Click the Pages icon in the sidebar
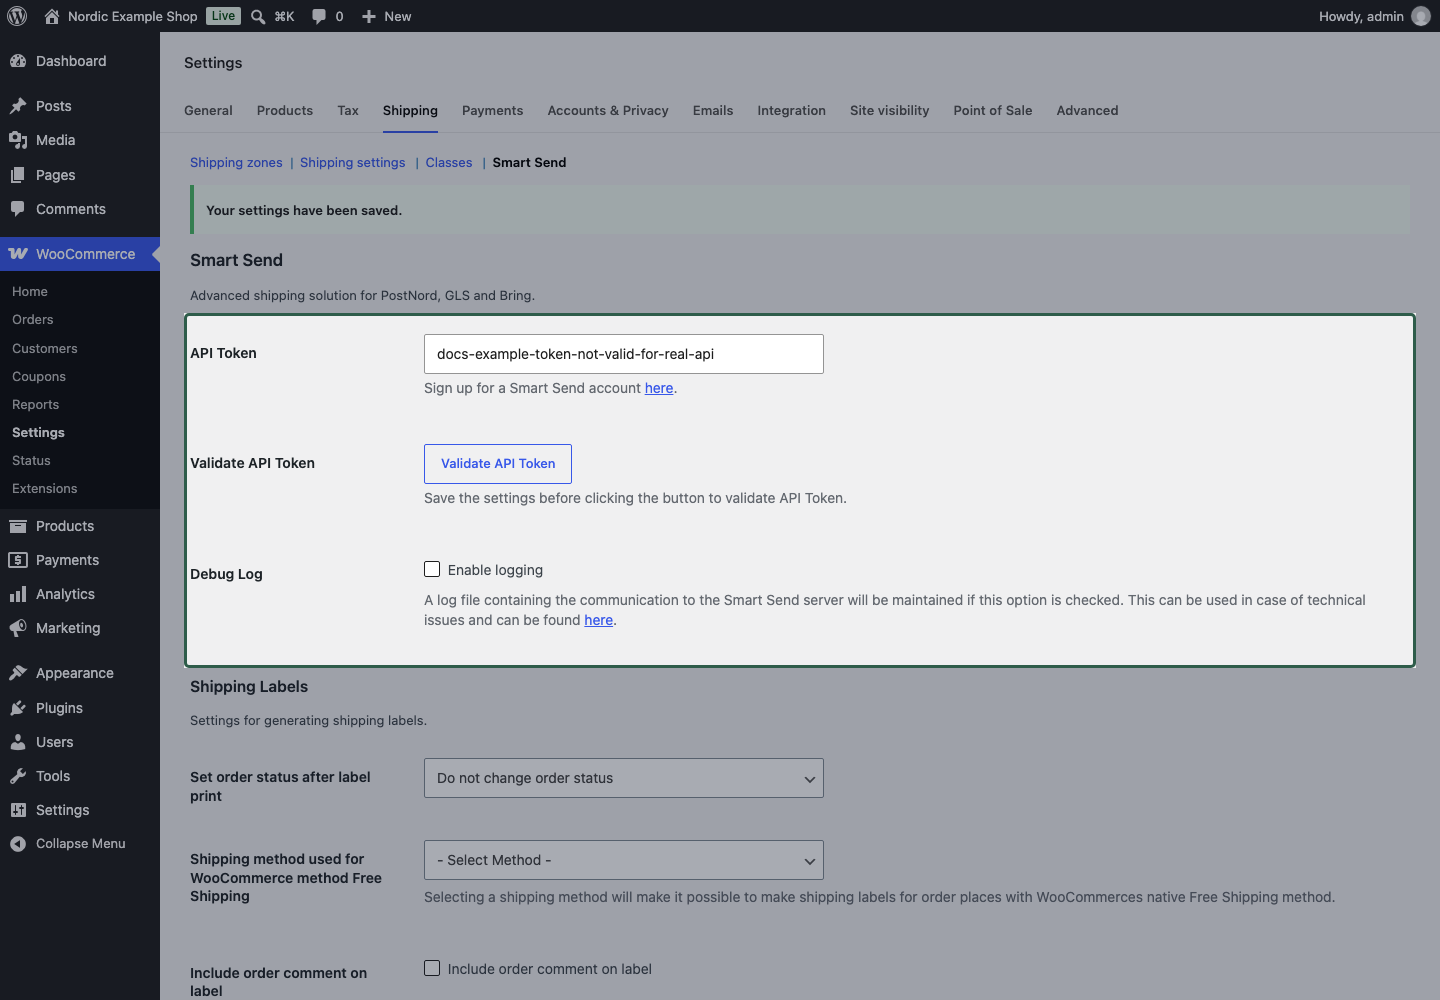This screenshot has height=1000, width=1440. click(x=18, y=175)
